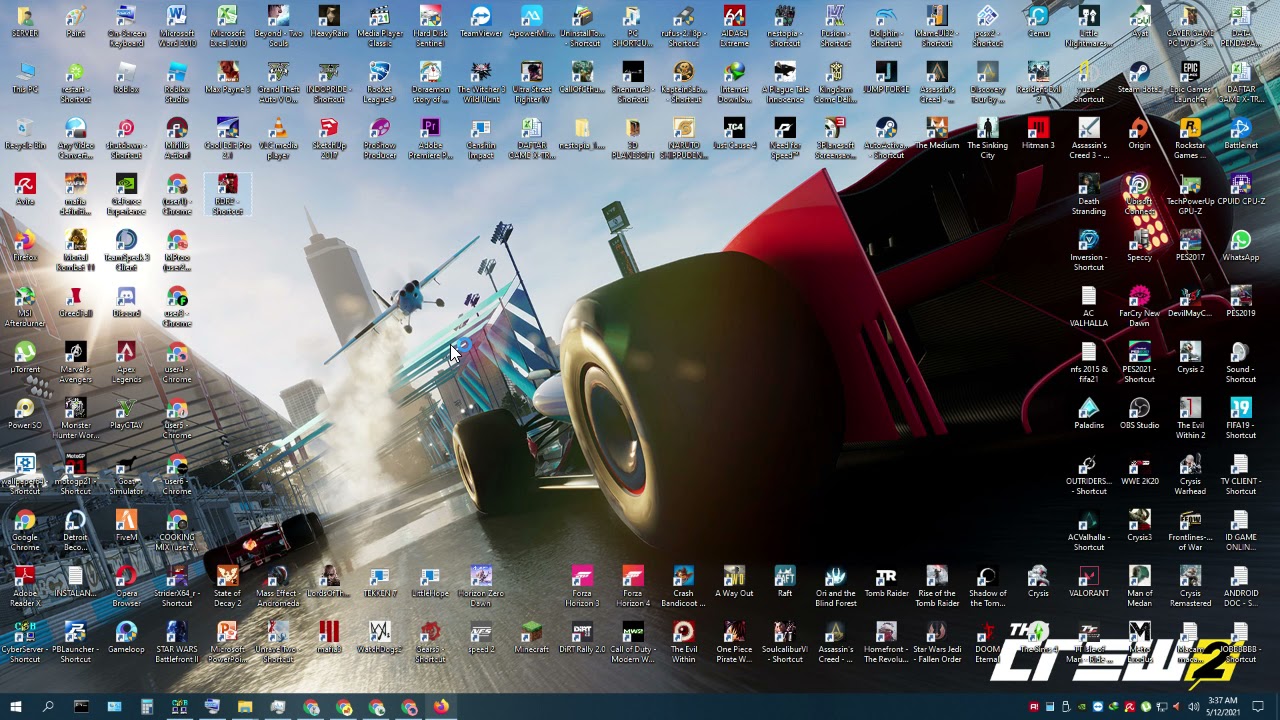
Task: Select the Roblox Studio shortcut
Action: [x=177, y=83]
